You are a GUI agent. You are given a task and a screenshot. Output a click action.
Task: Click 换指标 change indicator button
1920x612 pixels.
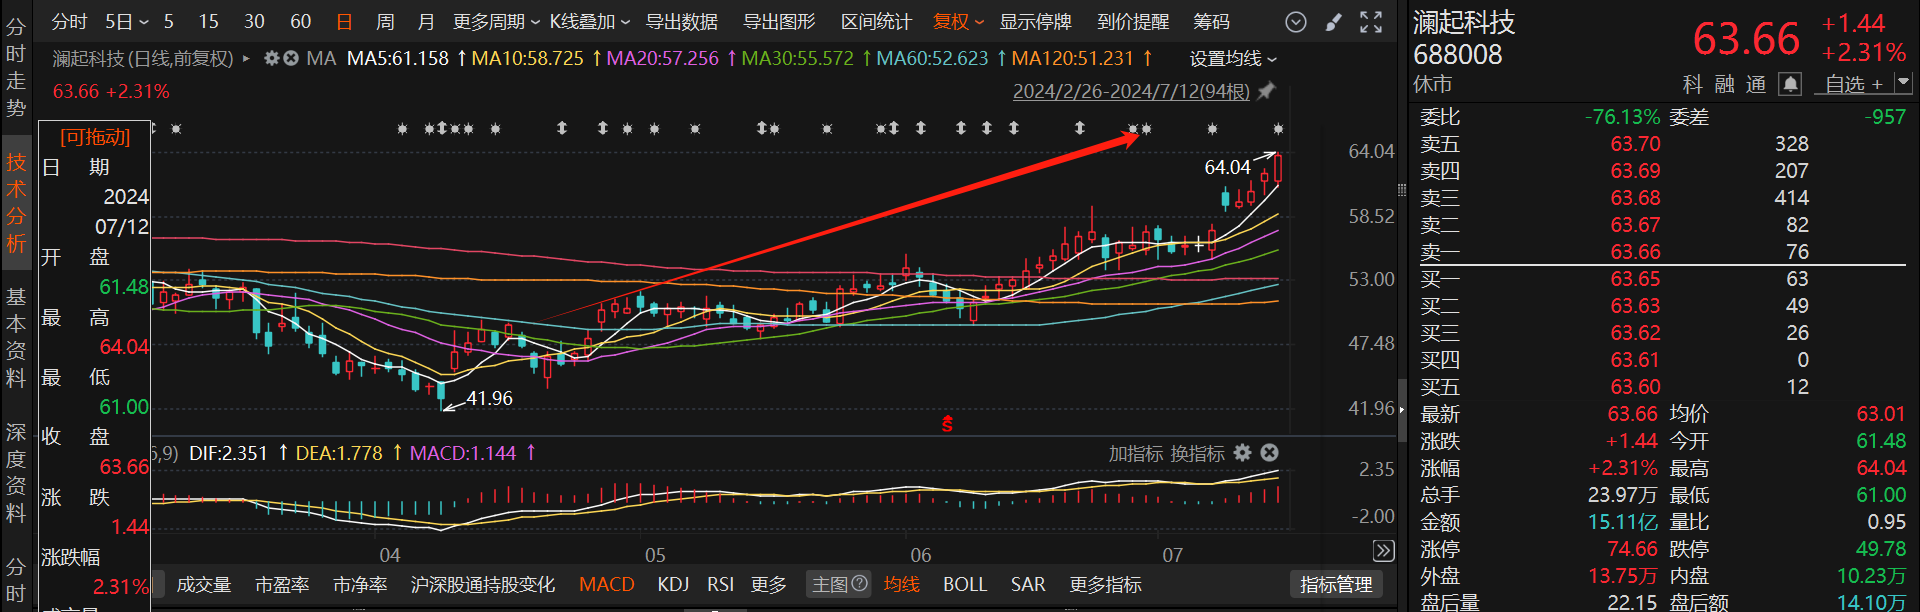click(1196, 453)
